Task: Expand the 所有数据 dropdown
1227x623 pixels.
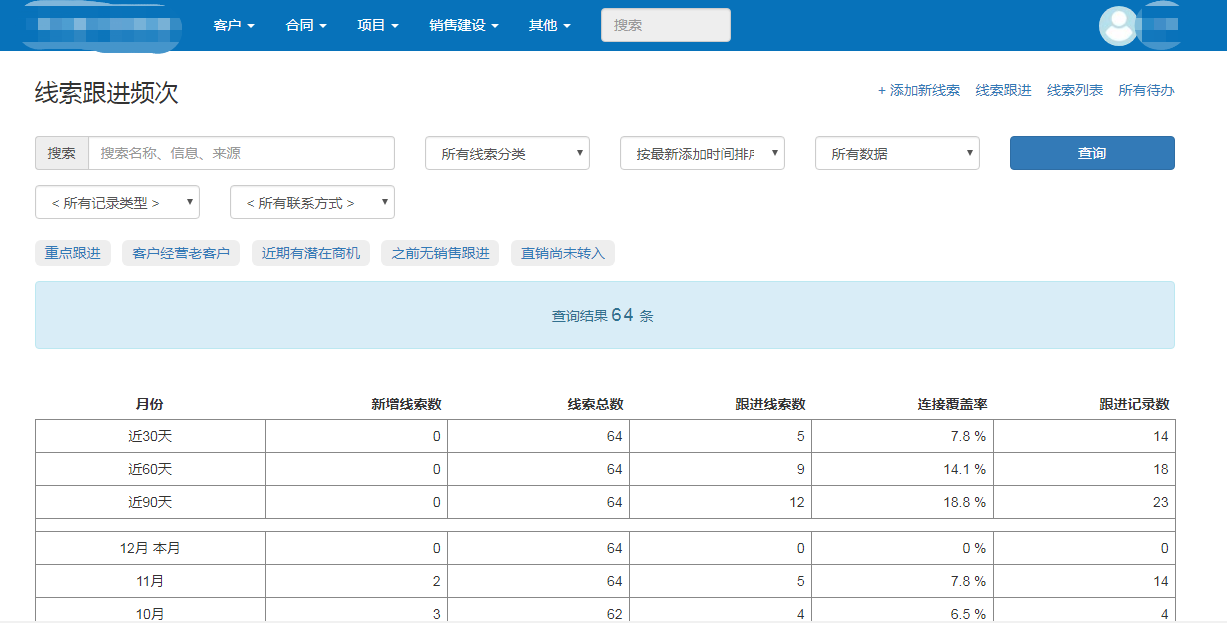Action: [897, 153]
